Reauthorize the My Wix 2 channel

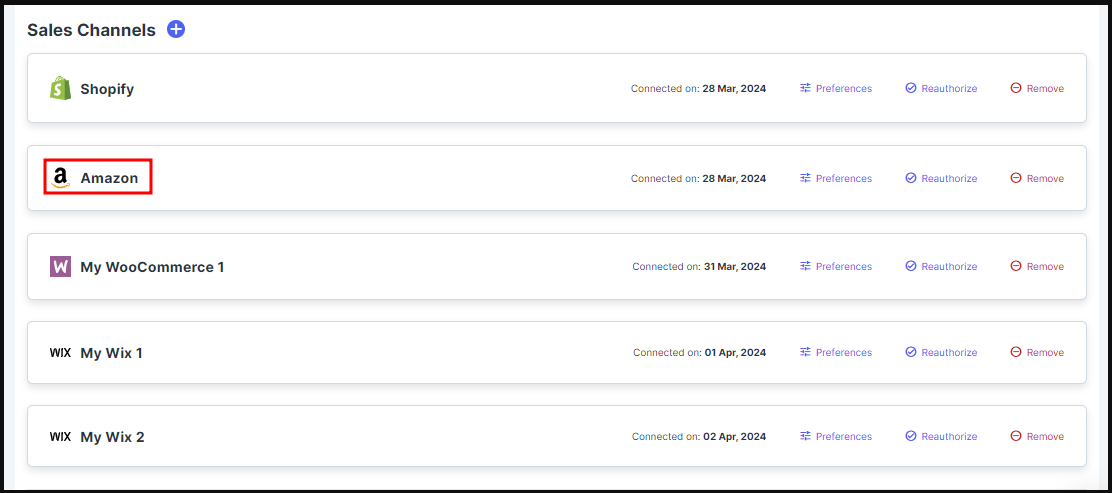(941, 436)
